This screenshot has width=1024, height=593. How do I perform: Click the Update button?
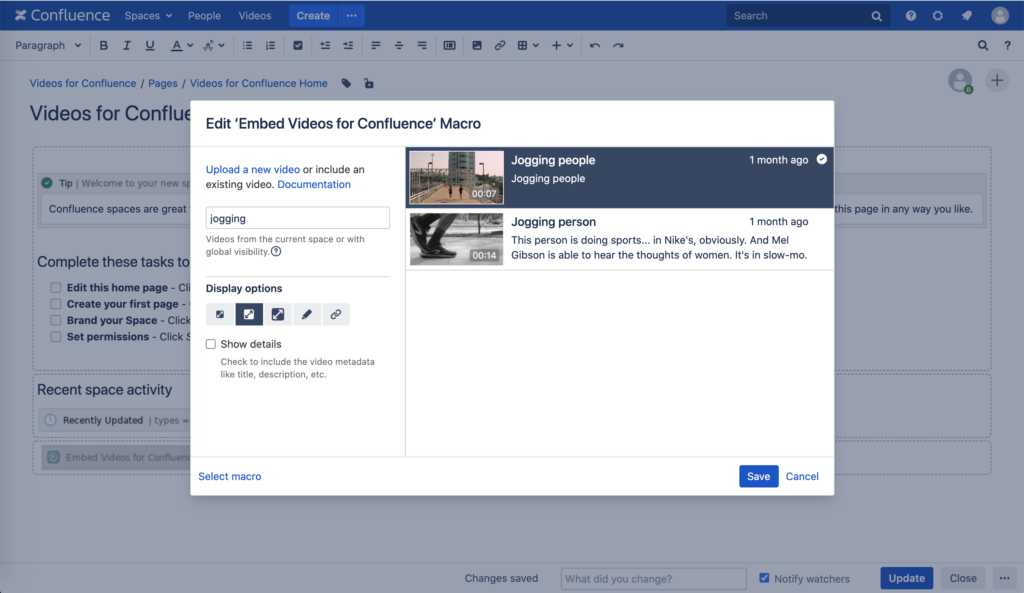point(906,578)
